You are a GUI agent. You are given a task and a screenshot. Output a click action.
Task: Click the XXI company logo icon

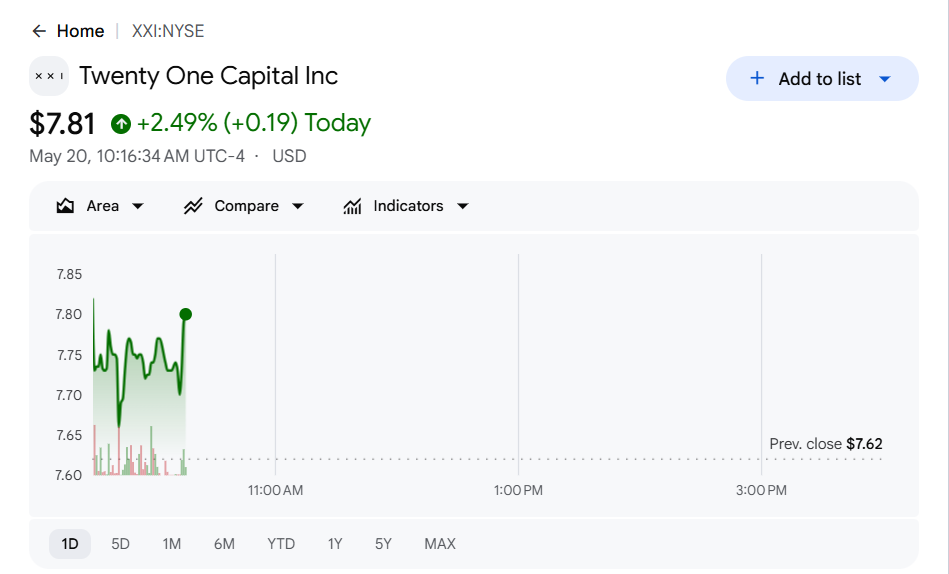pyautogui.click(x=49, y=76)
